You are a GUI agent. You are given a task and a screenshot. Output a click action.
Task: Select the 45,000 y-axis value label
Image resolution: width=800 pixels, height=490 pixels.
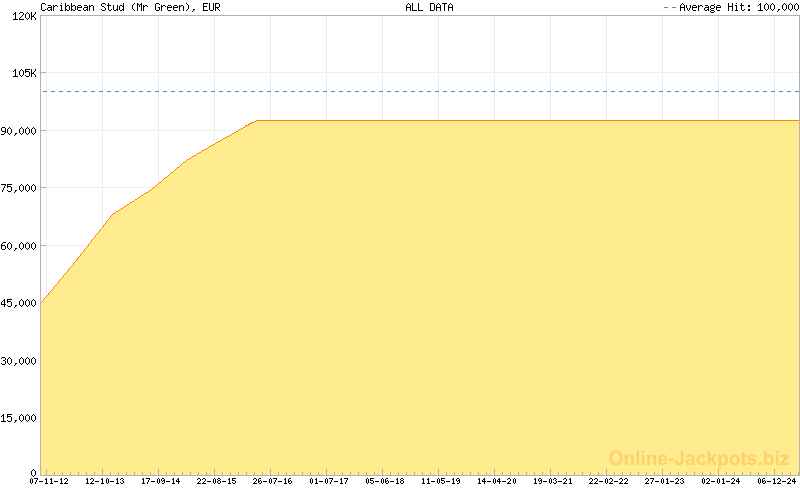19,303
